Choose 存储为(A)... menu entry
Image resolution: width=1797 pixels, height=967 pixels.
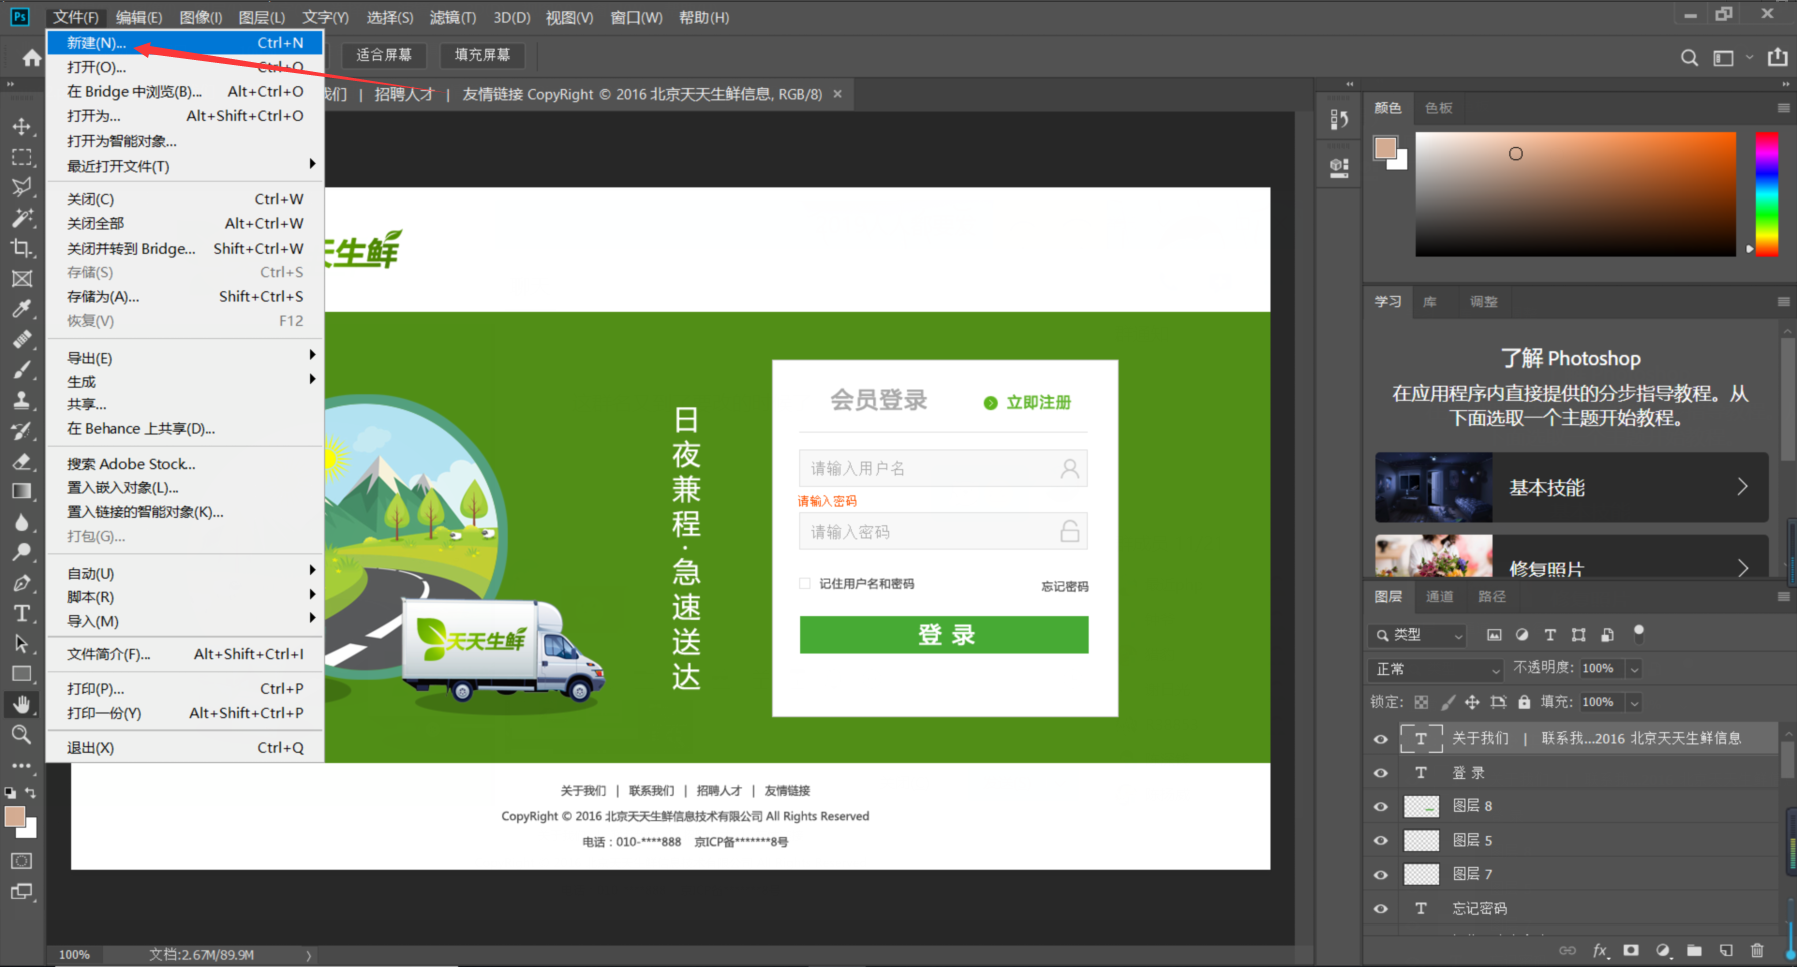click(x=185, y=296)
